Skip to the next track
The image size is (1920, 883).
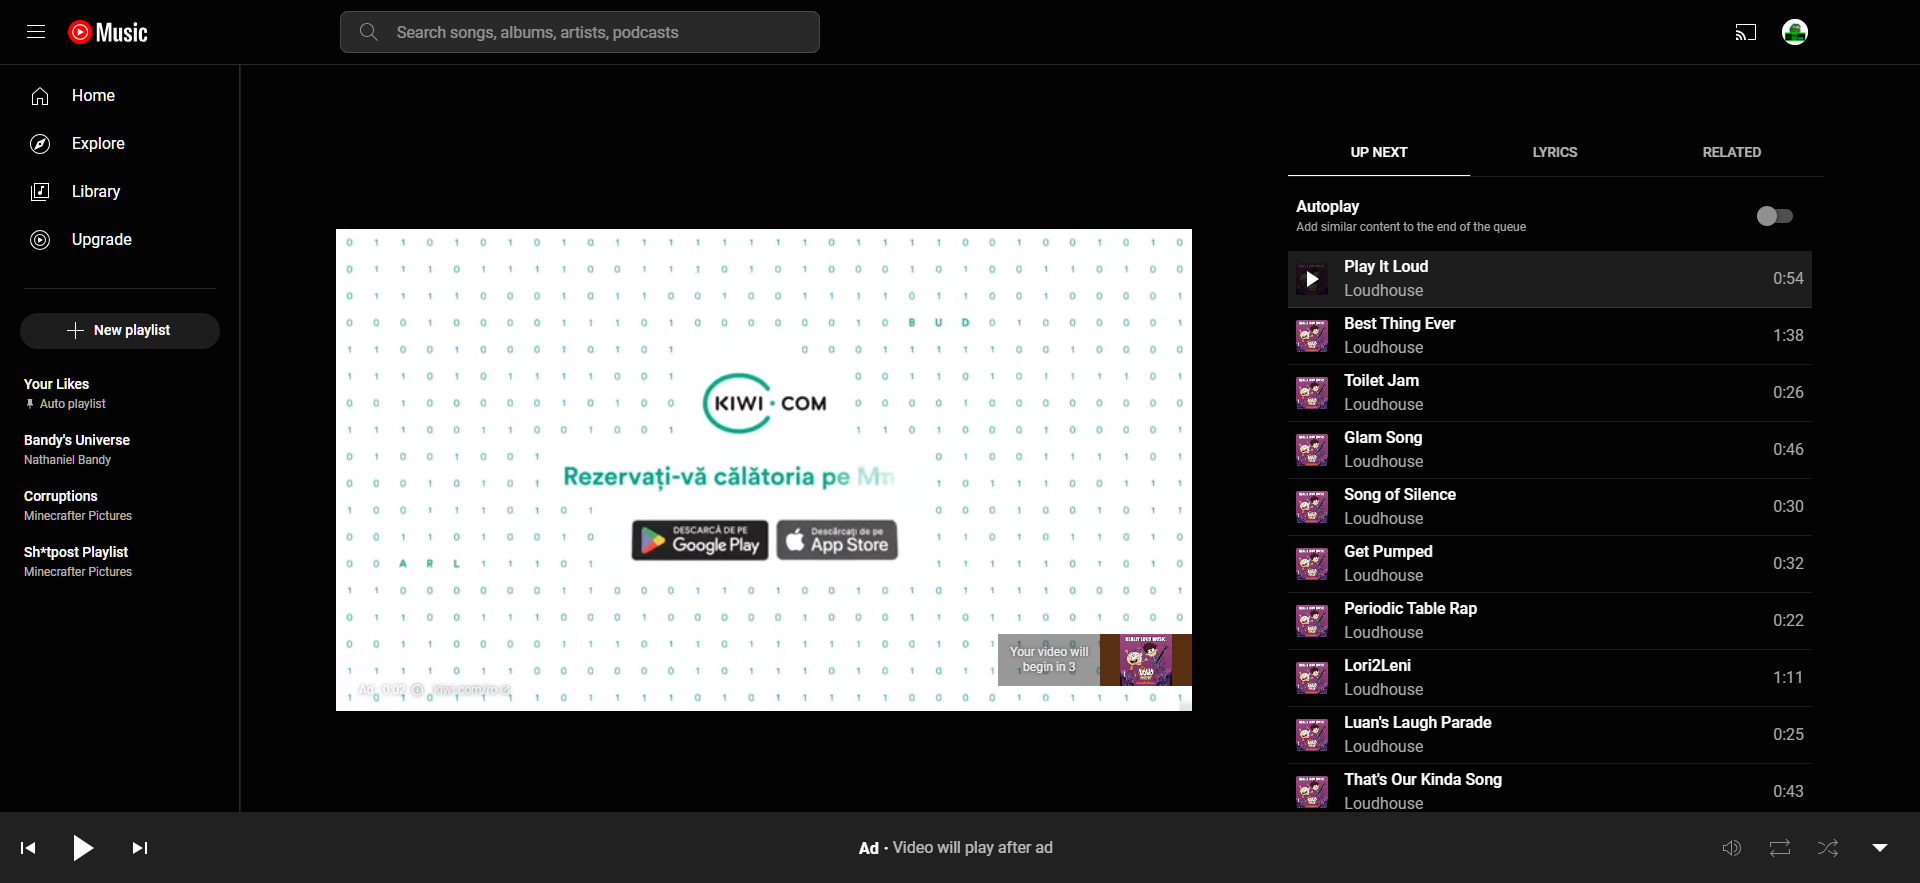pos(140,848)
